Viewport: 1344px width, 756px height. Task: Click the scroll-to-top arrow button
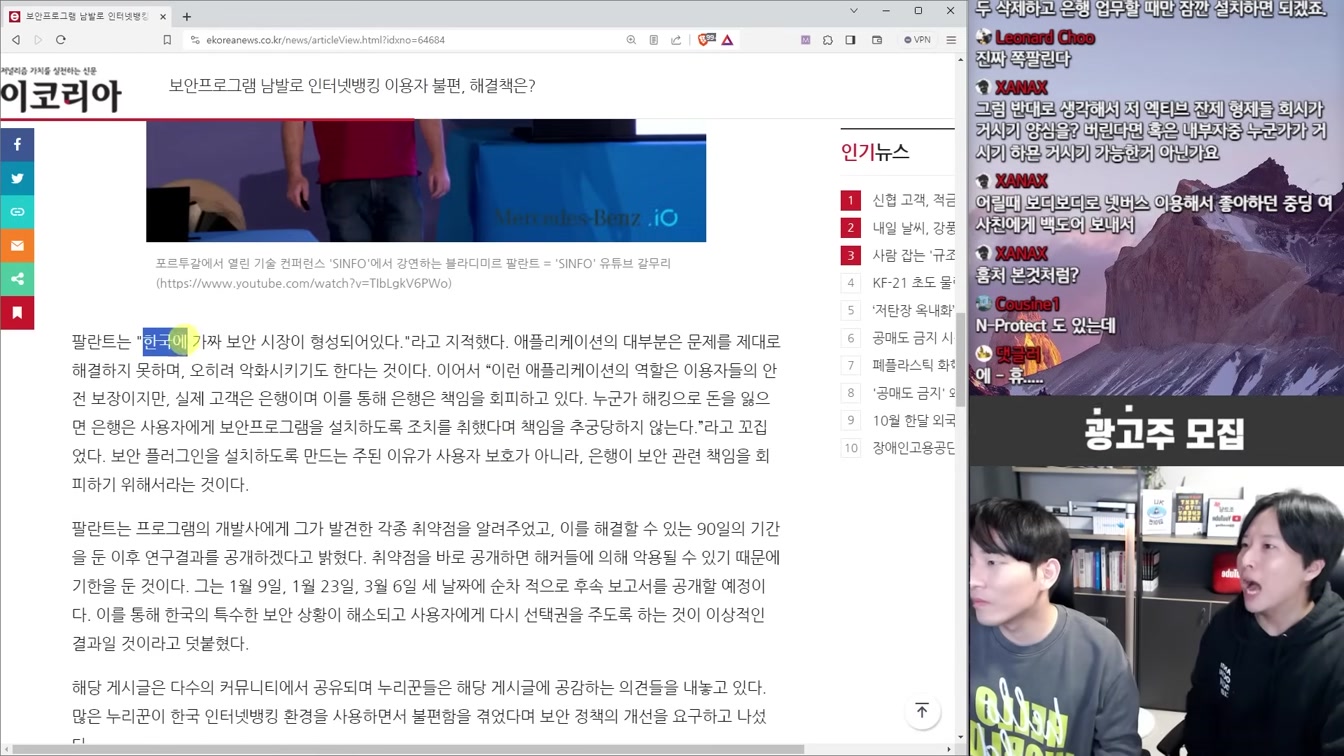(922, 711)
